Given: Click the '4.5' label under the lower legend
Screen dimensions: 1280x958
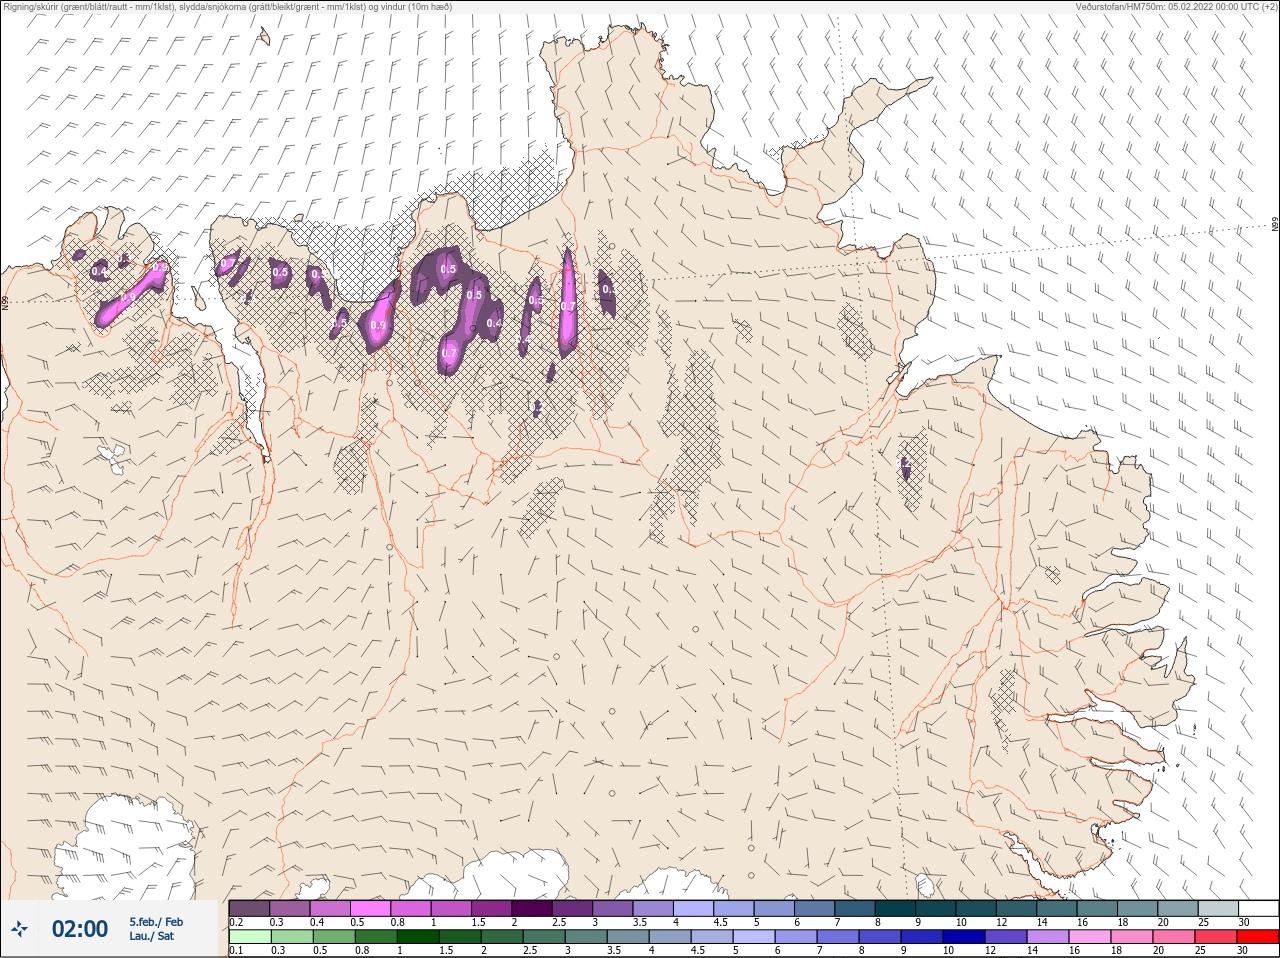Looking at the screenshot, I should (699, 951).
